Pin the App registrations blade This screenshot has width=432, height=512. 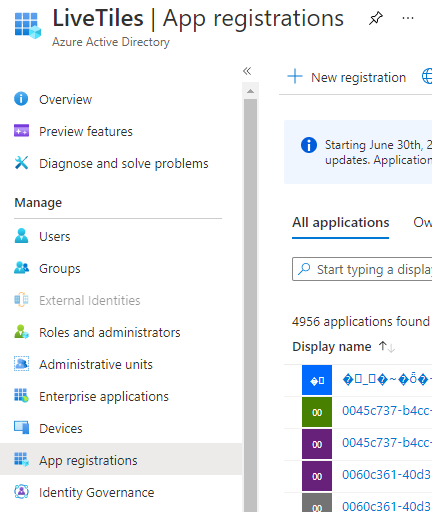[x=376, y=18]
